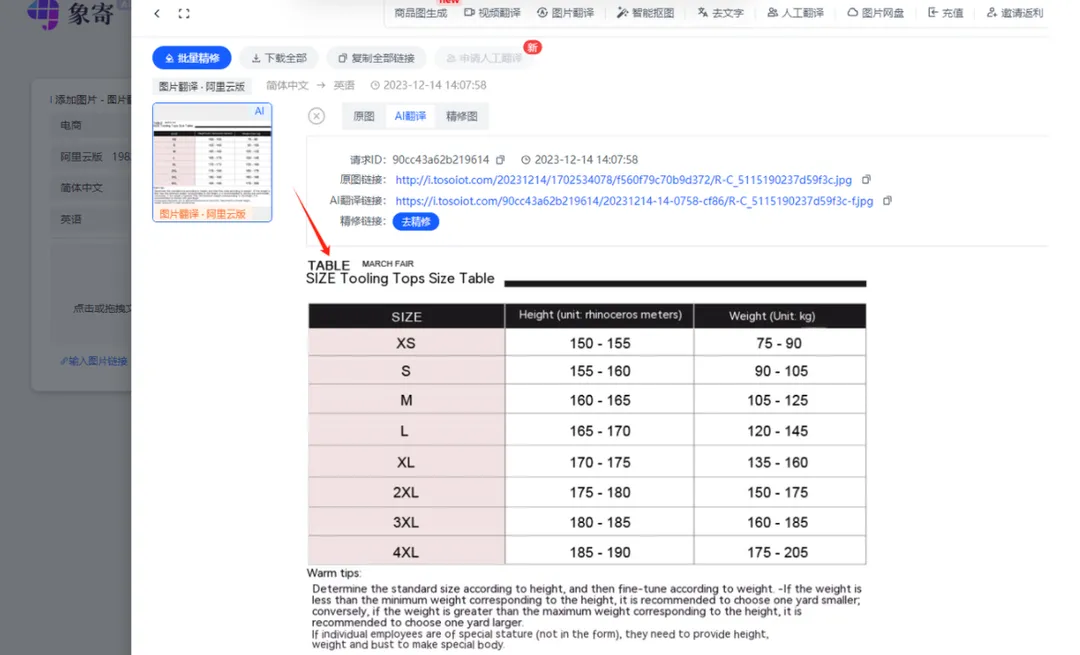
Task: Click the 批量精修 batch refine button
Action: coord(191,57)
